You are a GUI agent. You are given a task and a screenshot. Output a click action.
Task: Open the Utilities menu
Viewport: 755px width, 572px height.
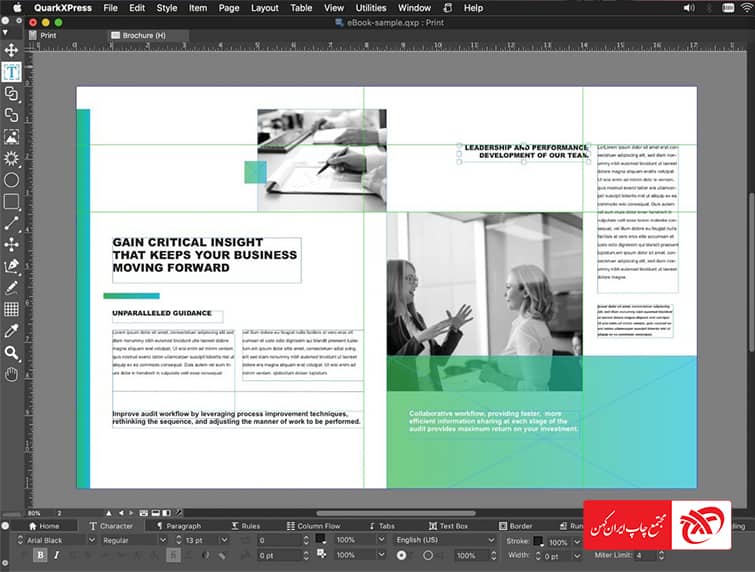pos(371,8)
